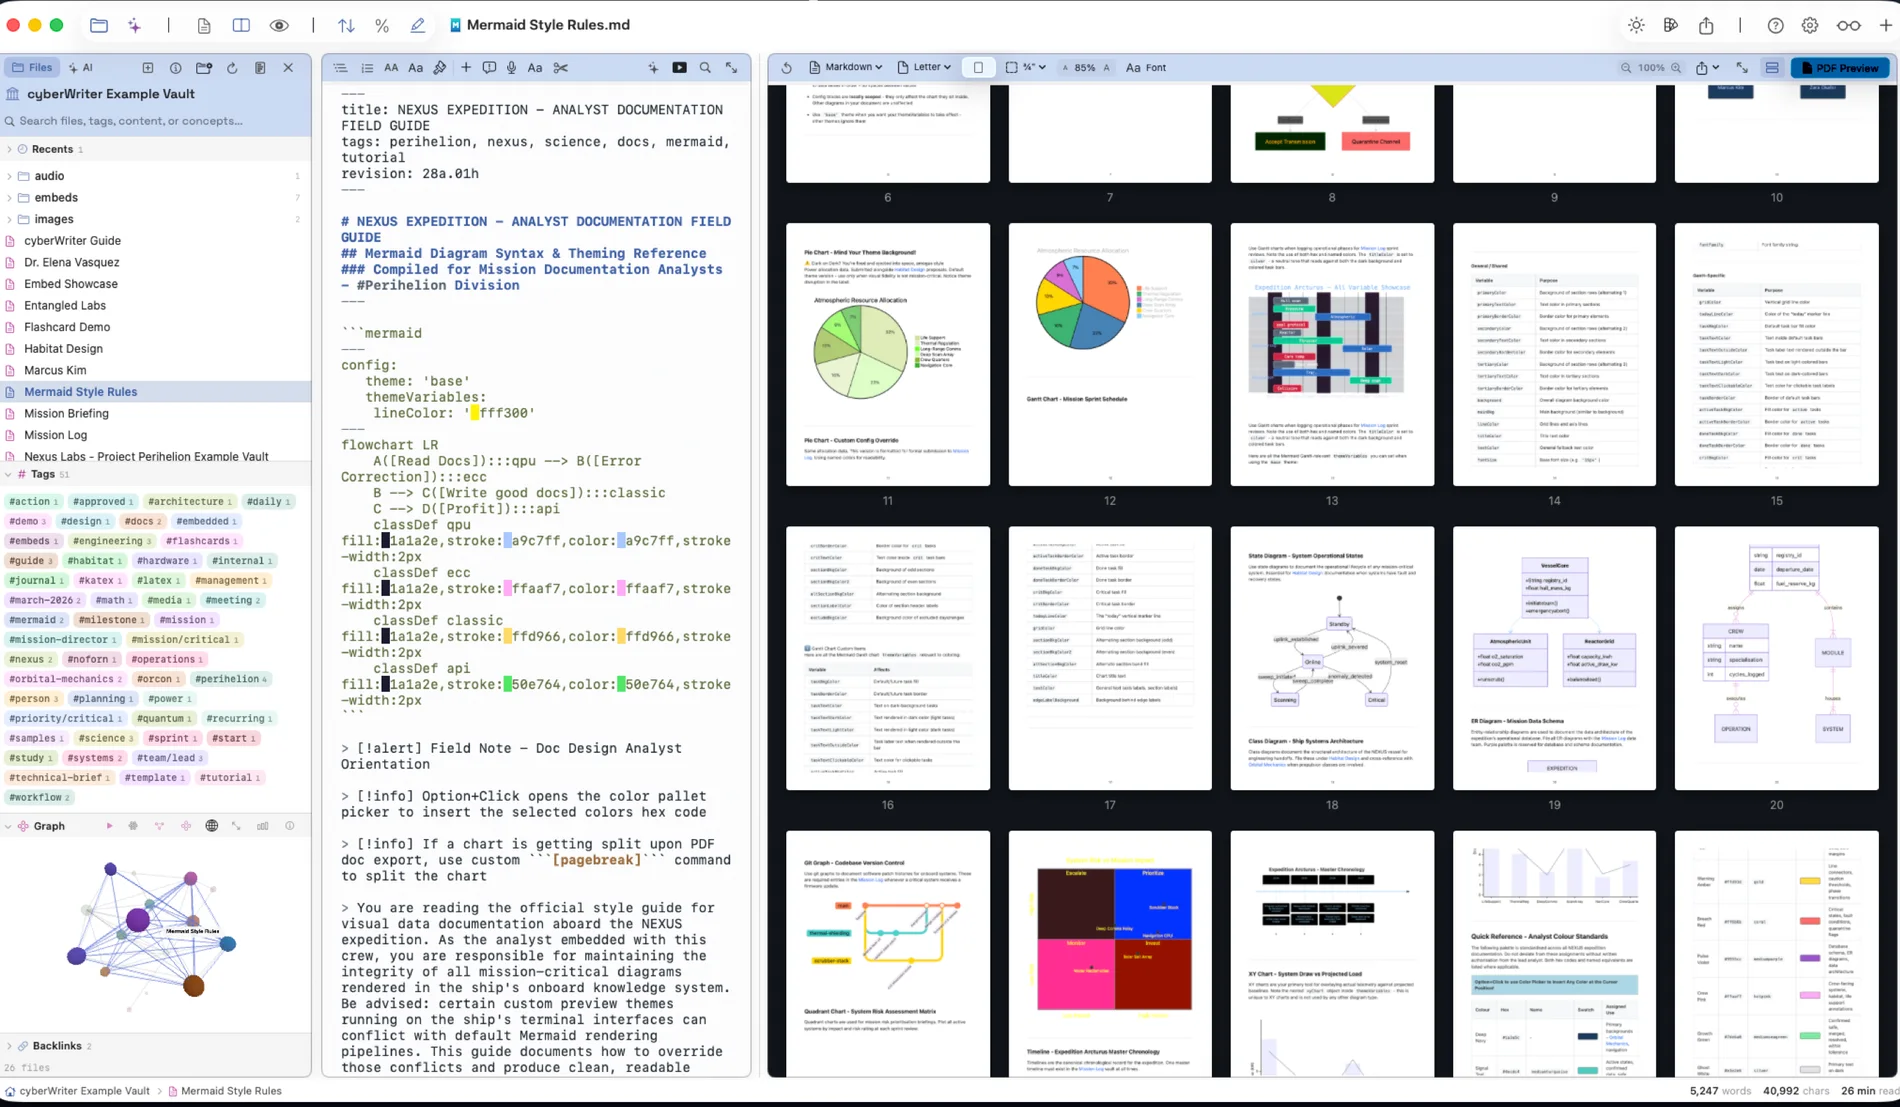Search within the editor using magnifier

pos(705,68)
